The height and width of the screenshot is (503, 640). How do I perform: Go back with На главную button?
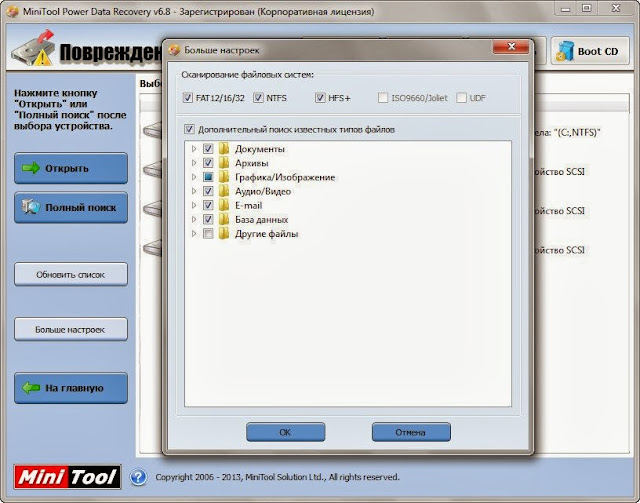pos(71,388)
